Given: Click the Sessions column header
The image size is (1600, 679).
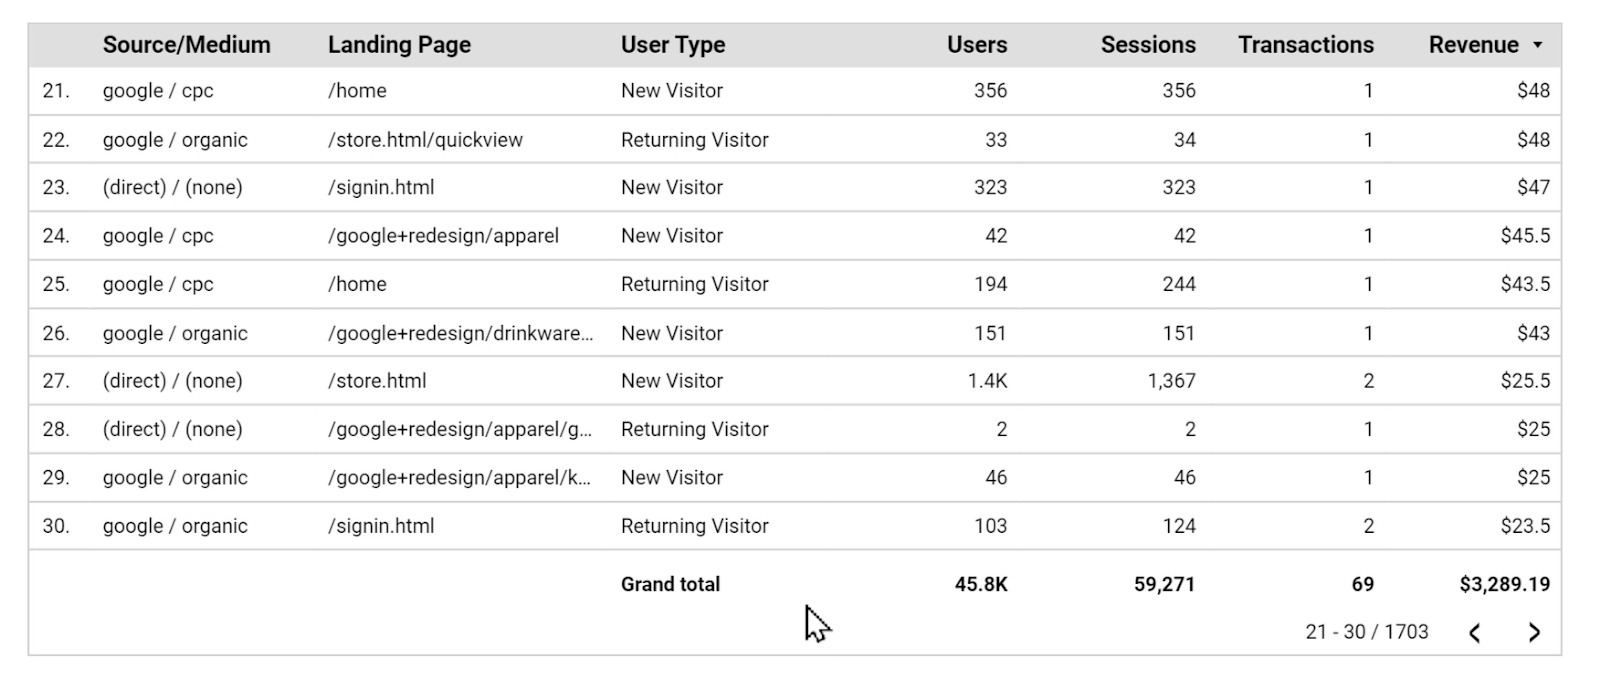Looking at the screenshot, I should click(x=1148, y=45).
